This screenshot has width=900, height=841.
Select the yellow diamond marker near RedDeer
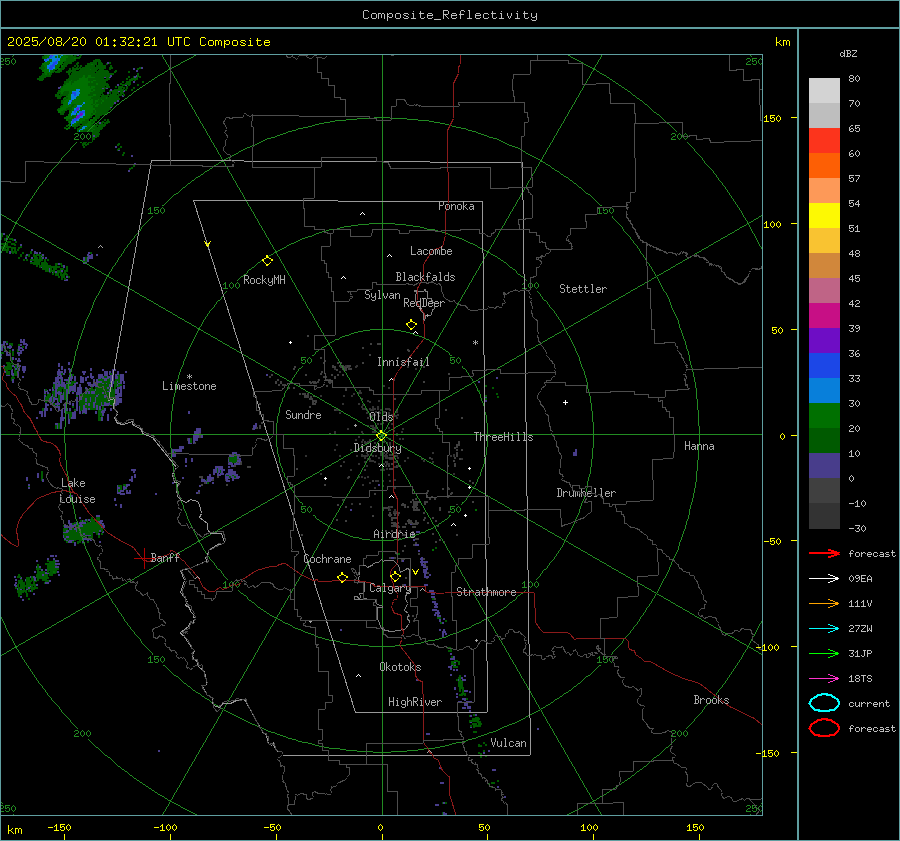411,325
